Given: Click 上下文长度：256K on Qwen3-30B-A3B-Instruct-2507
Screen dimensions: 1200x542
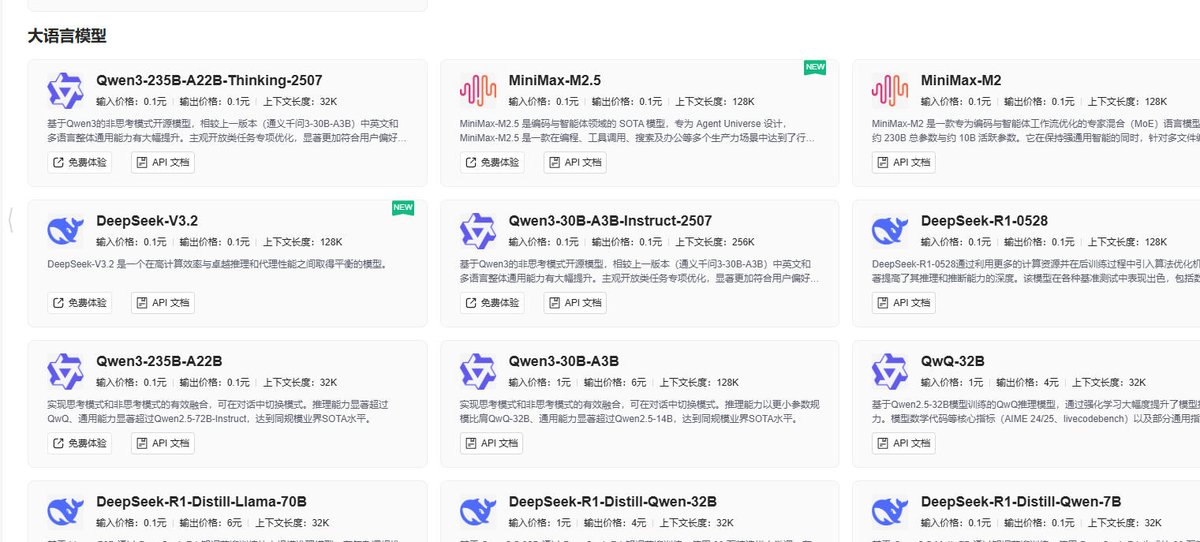Looking at the screenshot, I should click(715, 242).
